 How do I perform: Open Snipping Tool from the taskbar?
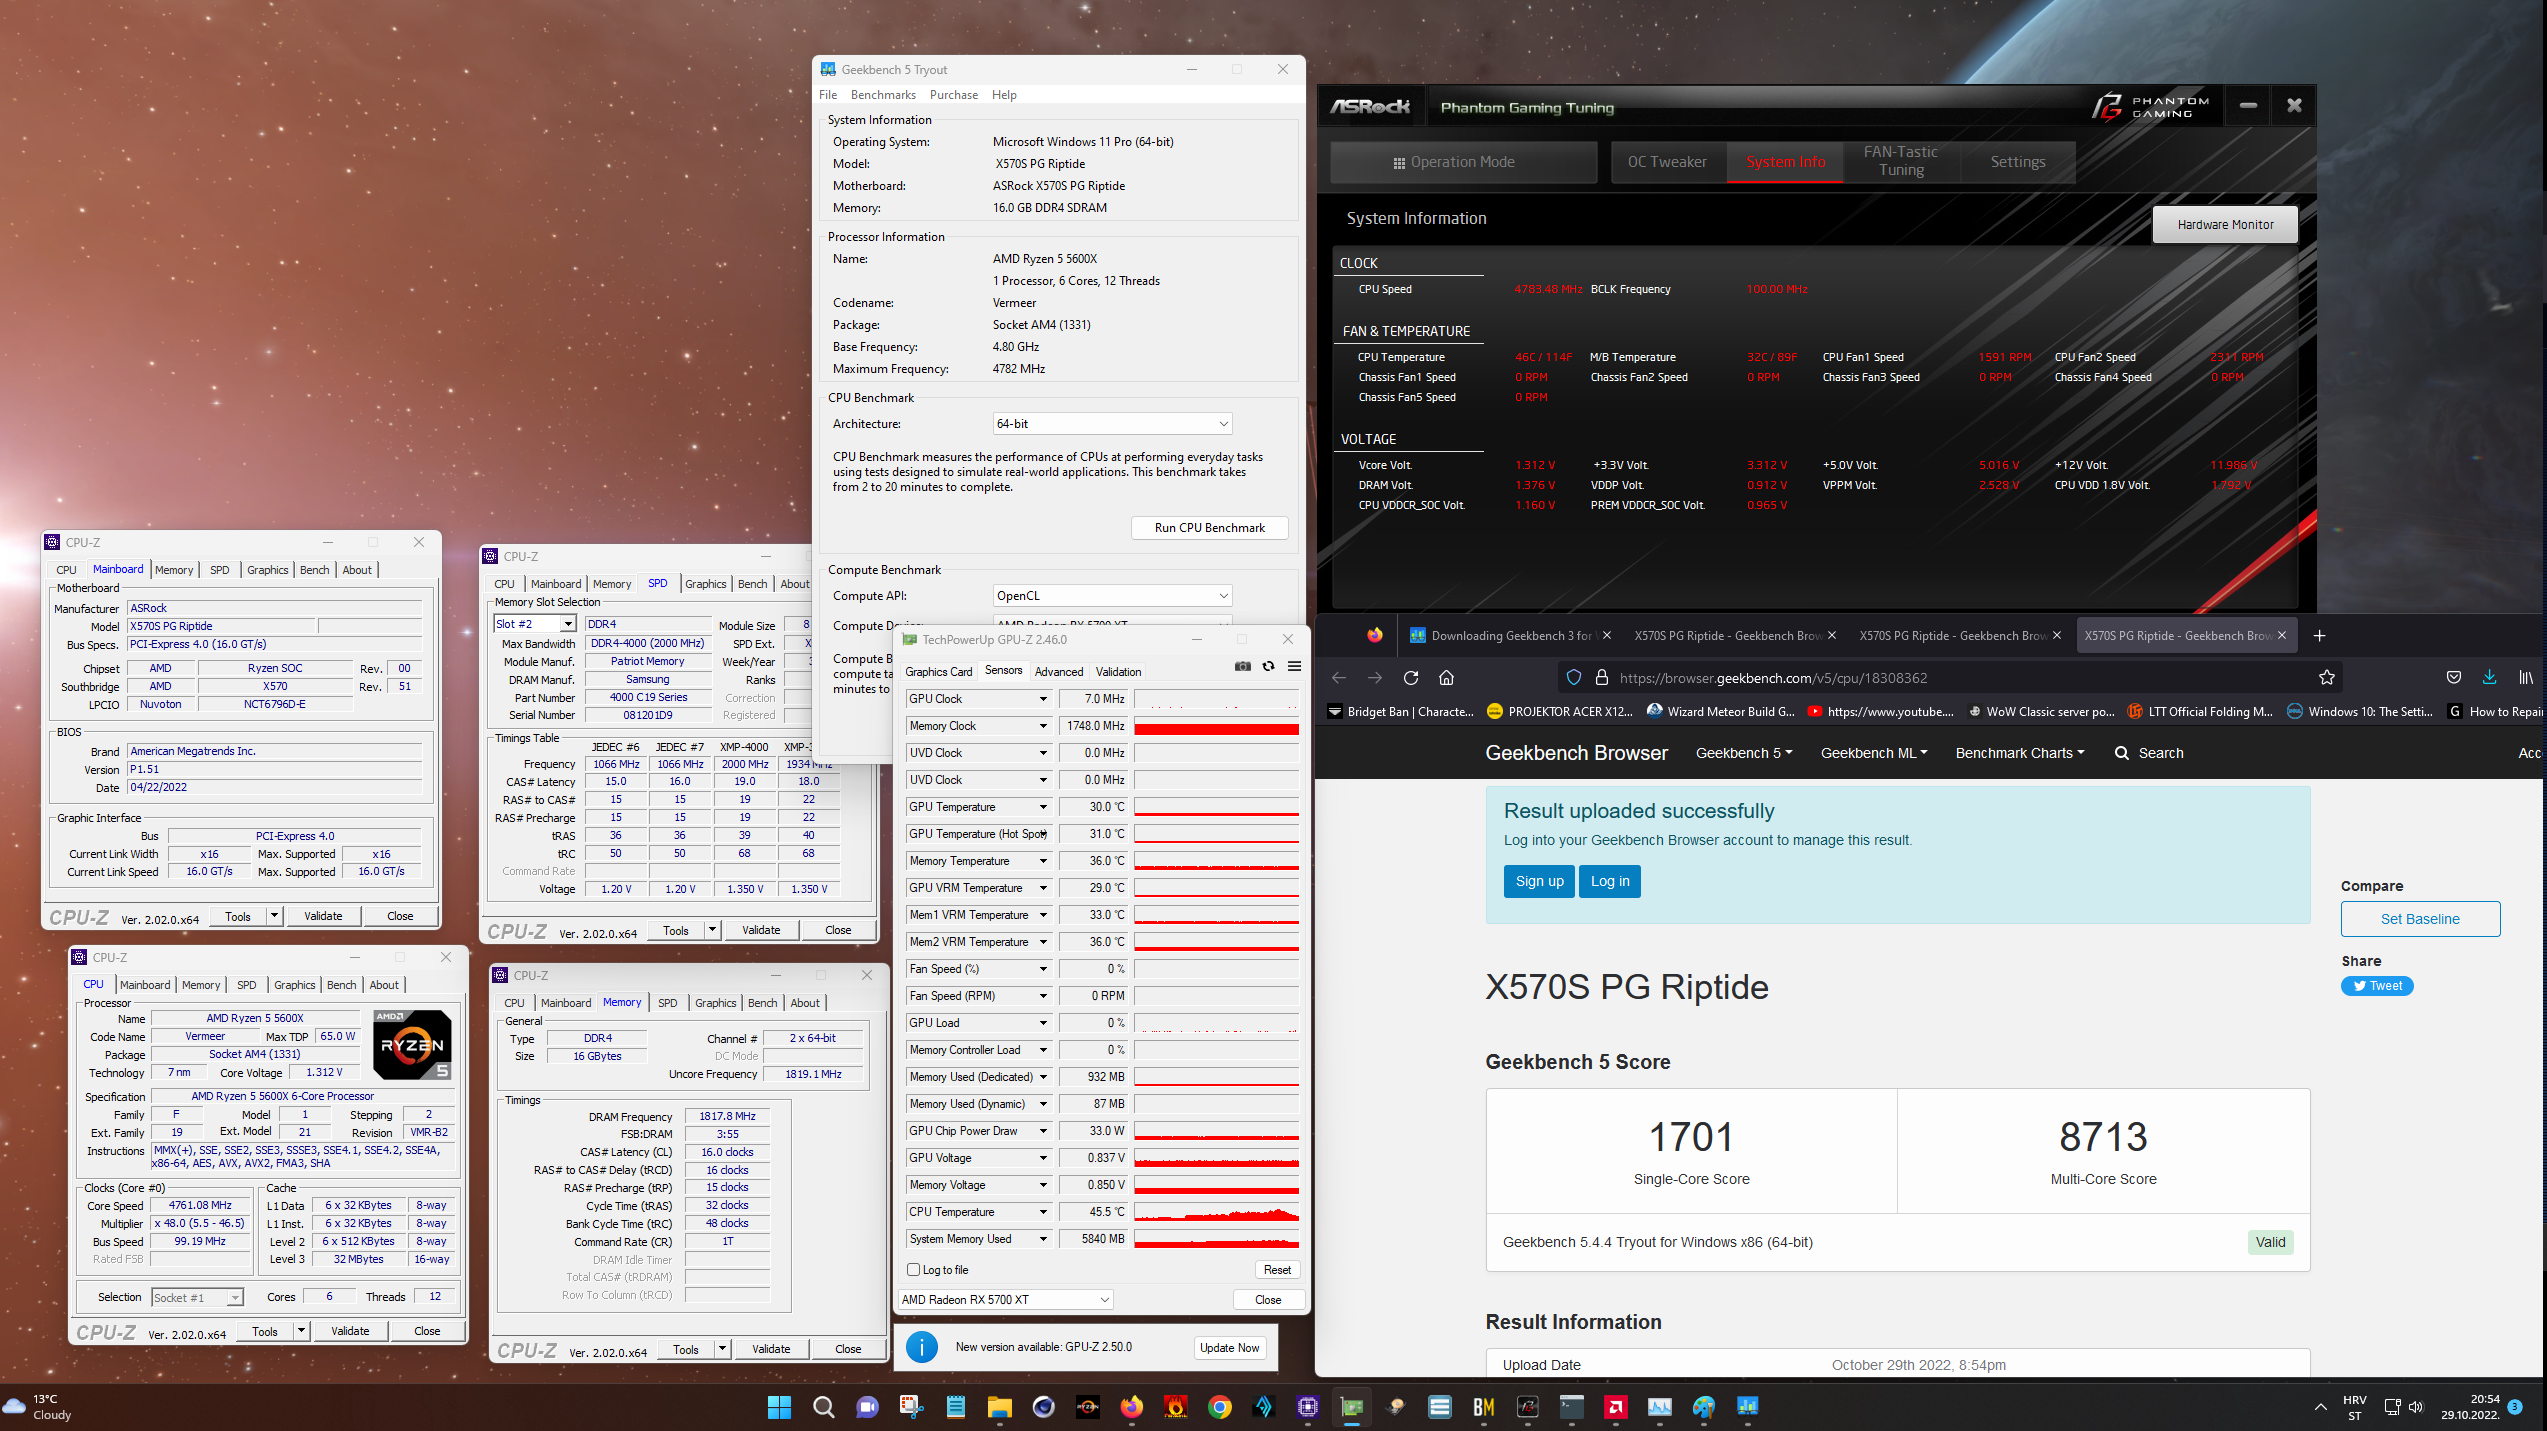(911, 1407)
